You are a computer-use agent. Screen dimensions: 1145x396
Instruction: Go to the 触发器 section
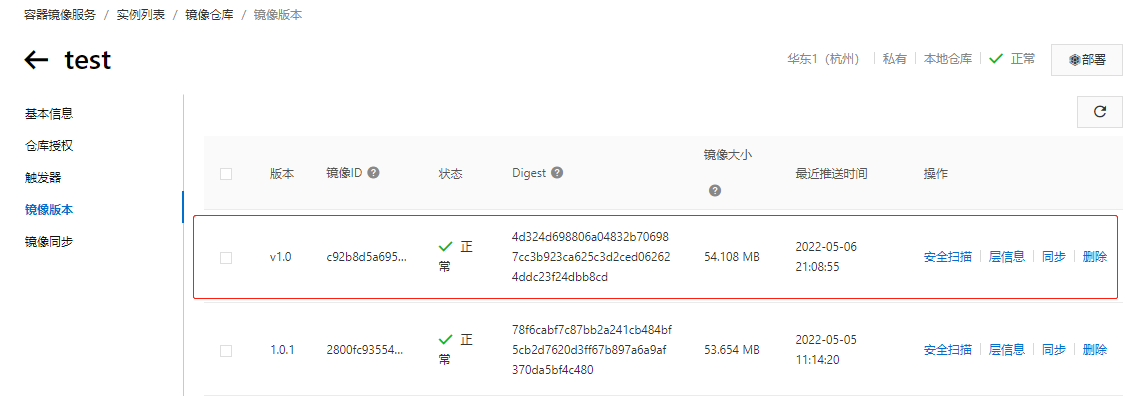click(x=43, y=178)
